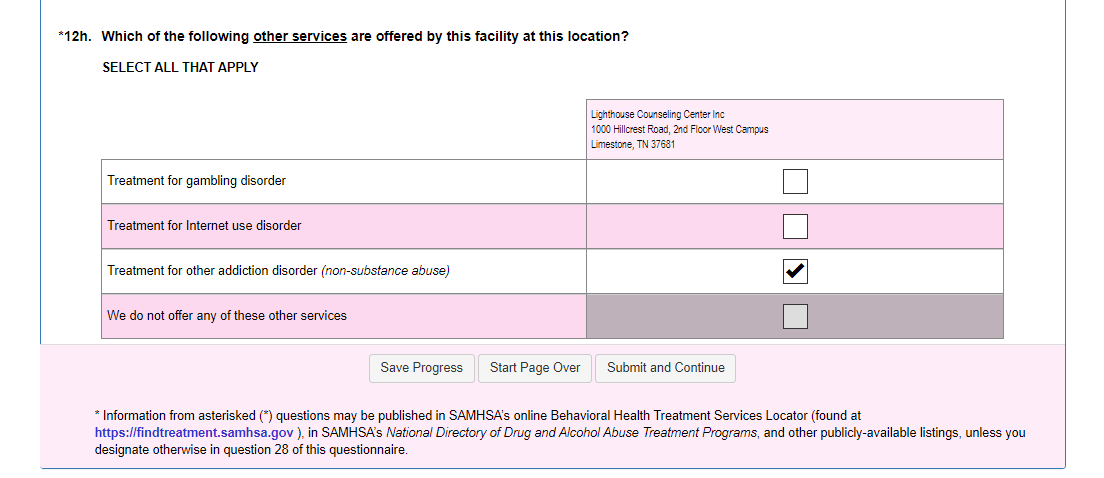
Task: Submit and Continue to the next page
Action: coord(665,368)
